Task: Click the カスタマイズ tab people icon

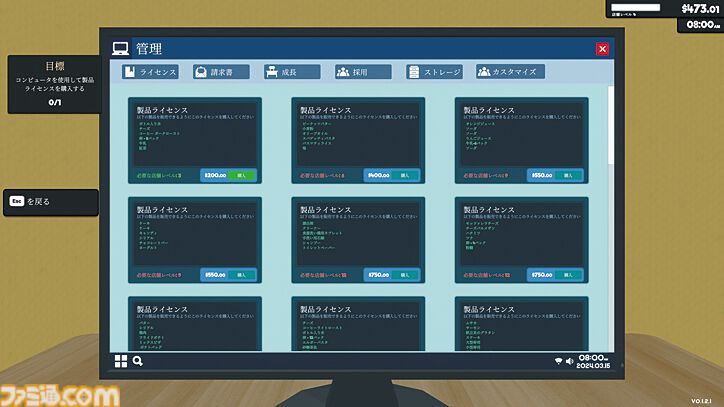Action: coord(486,72)
